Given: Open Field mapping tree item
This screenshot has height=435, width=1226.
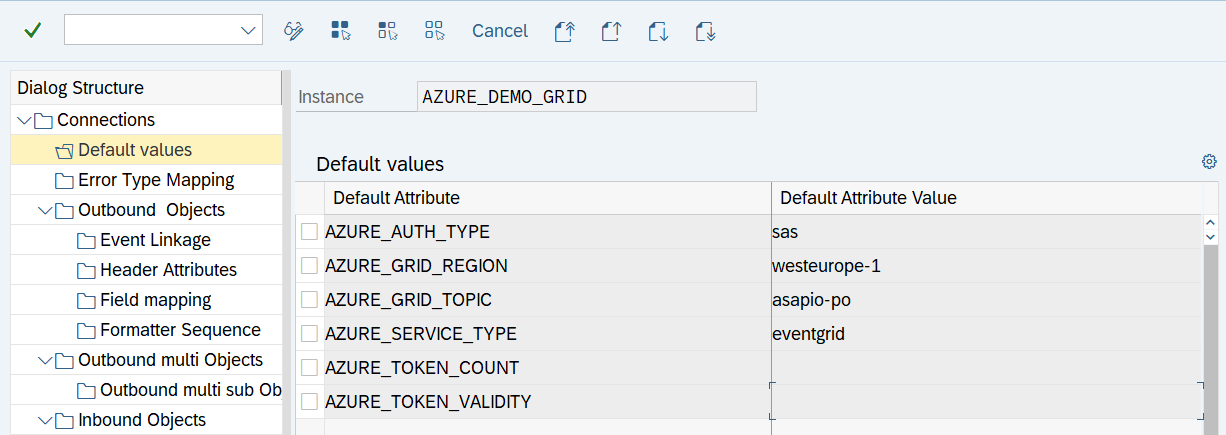Looking at the screenshot, I should tap(155, 300).
